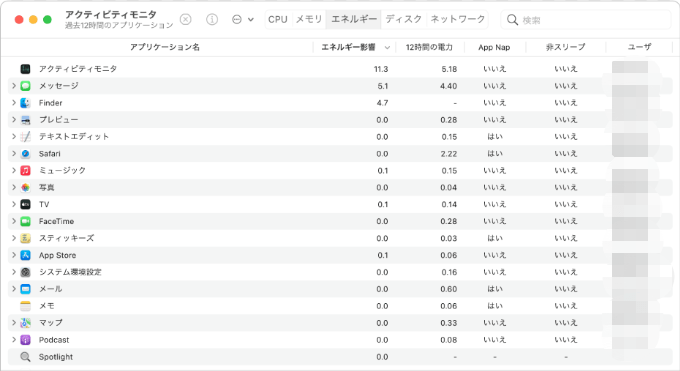Click the Spotlight row icon
The image size is (680, 371).
coord(26,357)
